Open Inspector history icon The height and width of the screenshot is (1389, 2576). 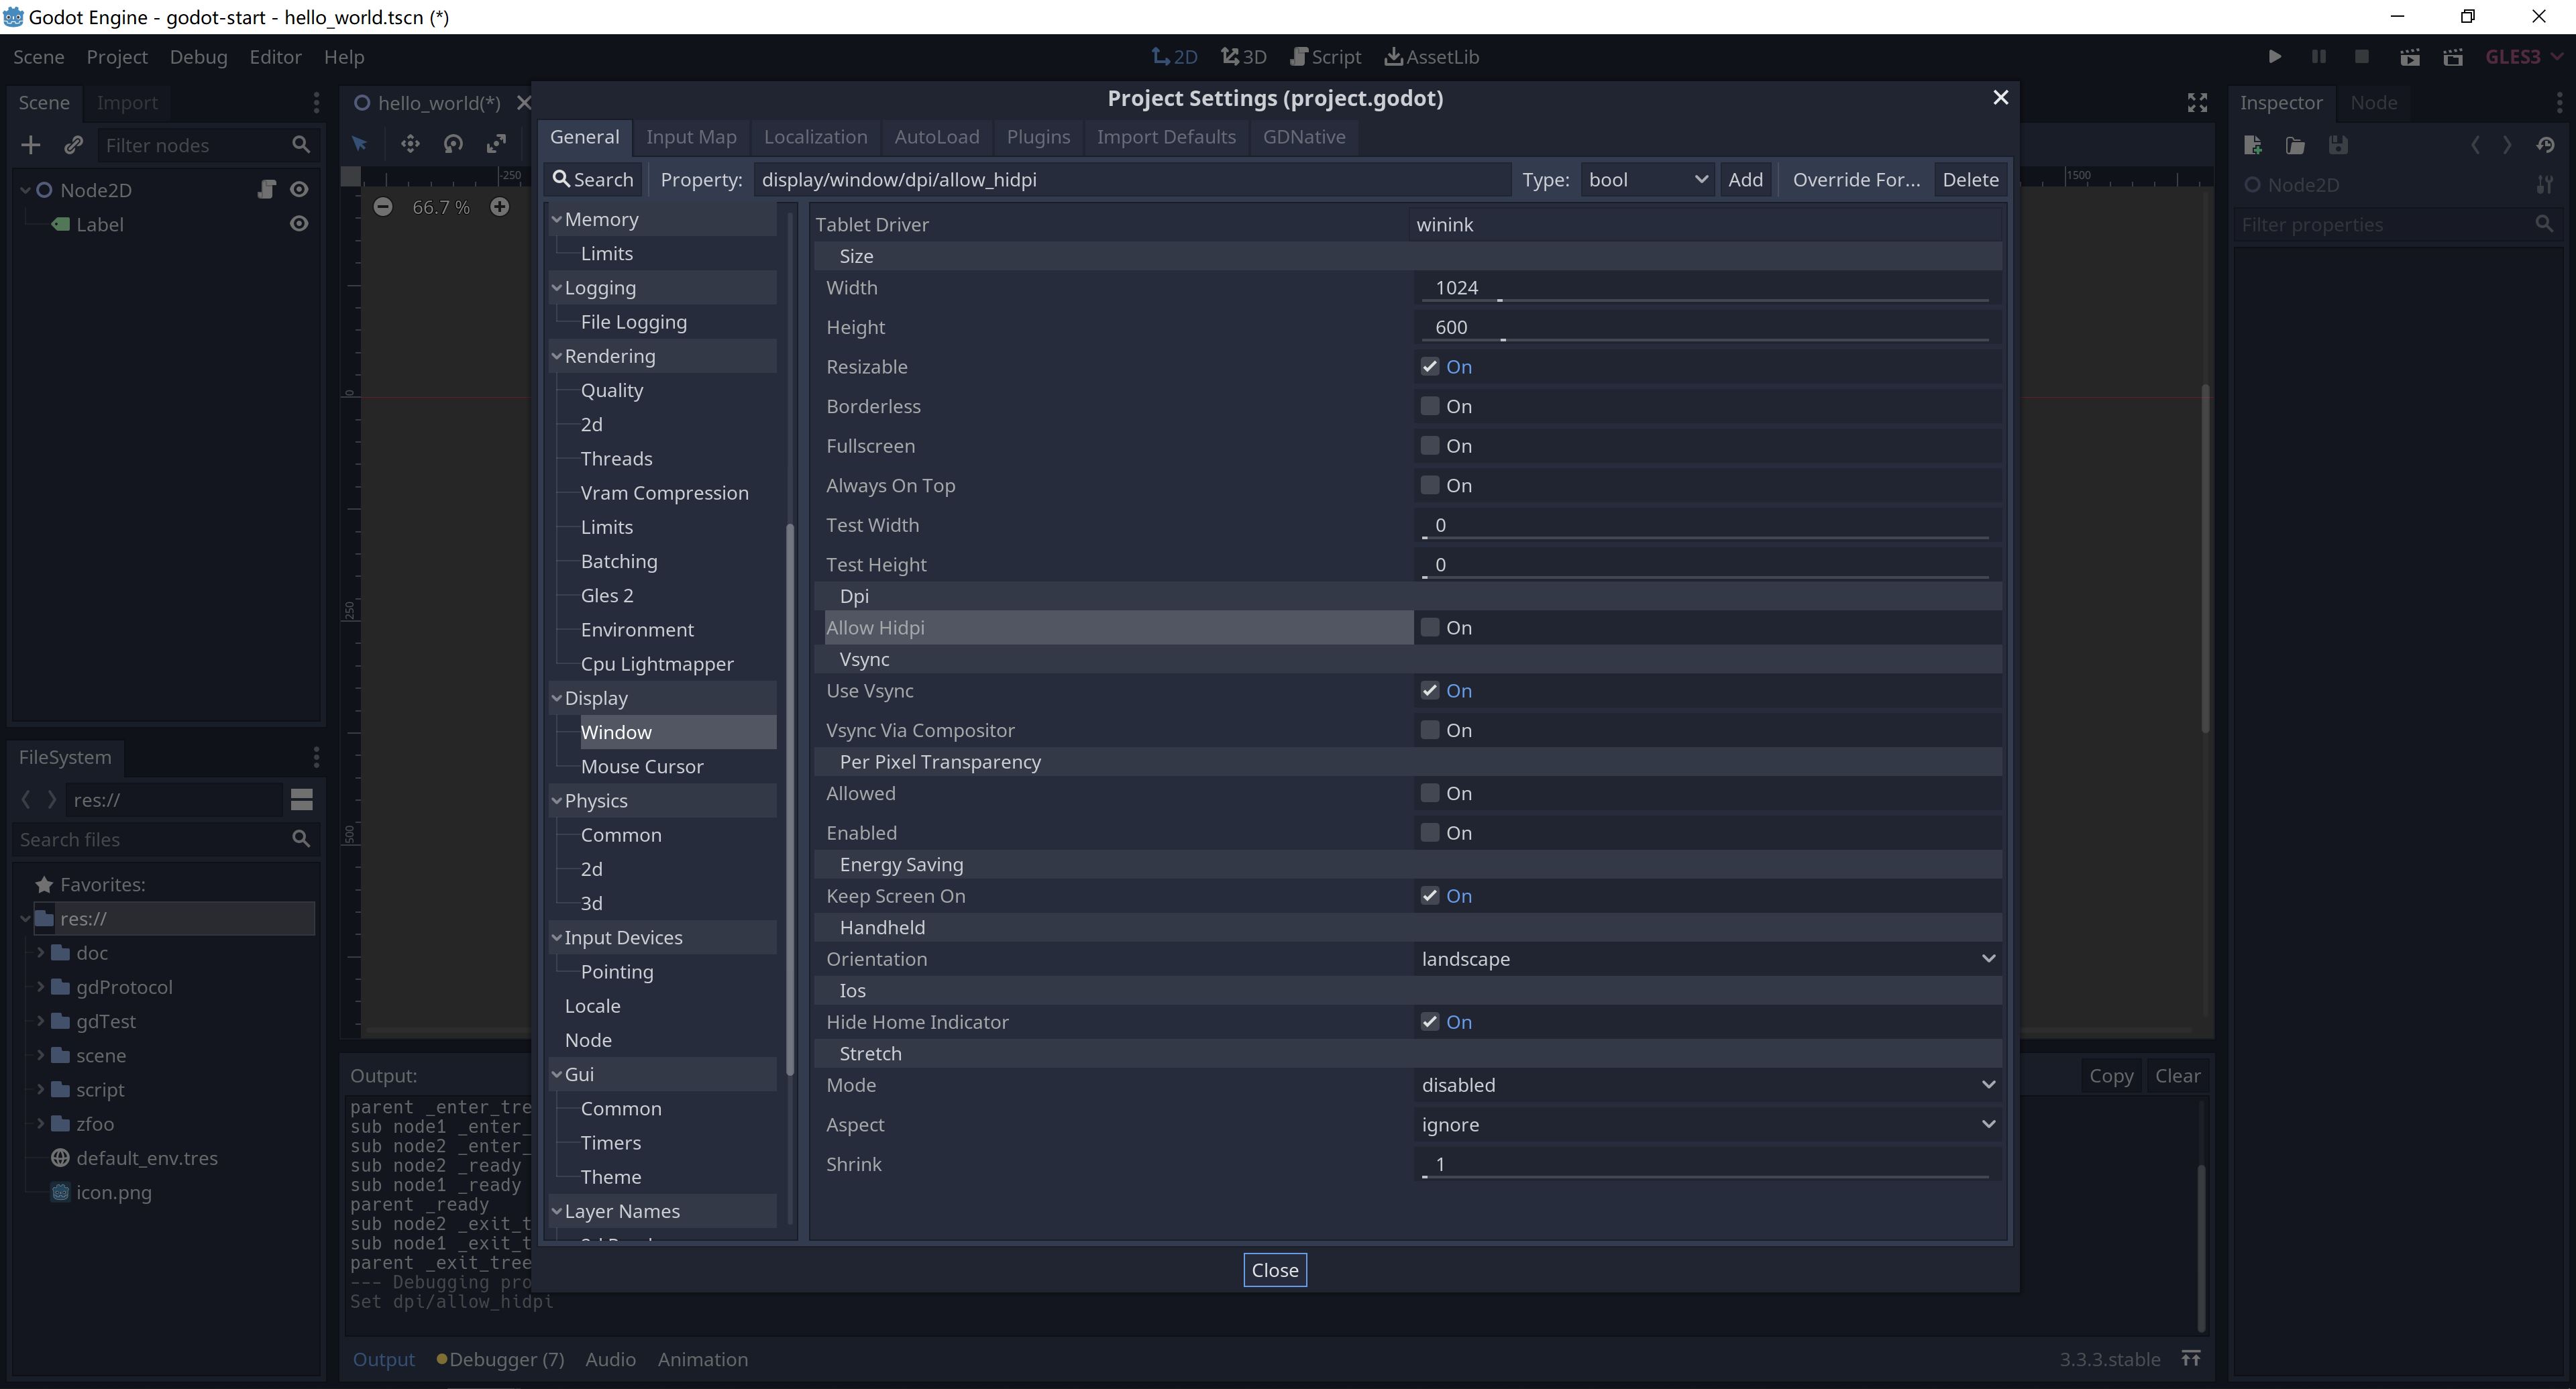(2546, 145)
